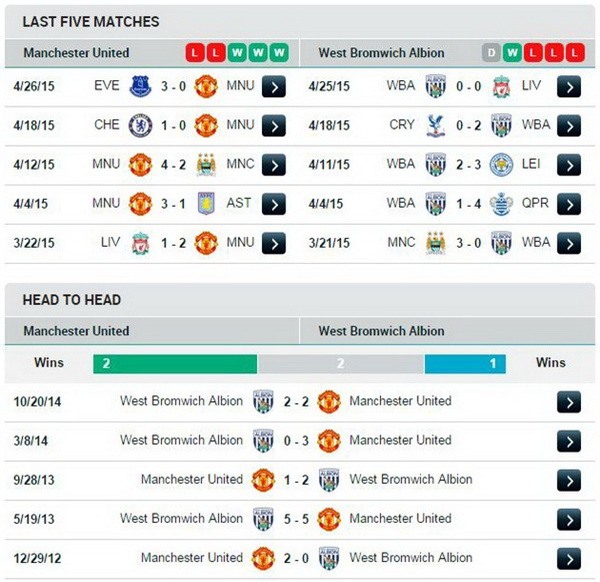Click blue West Bromwich wins bar
This screenshot has height=582, width=600.
[x=464, y=364]
